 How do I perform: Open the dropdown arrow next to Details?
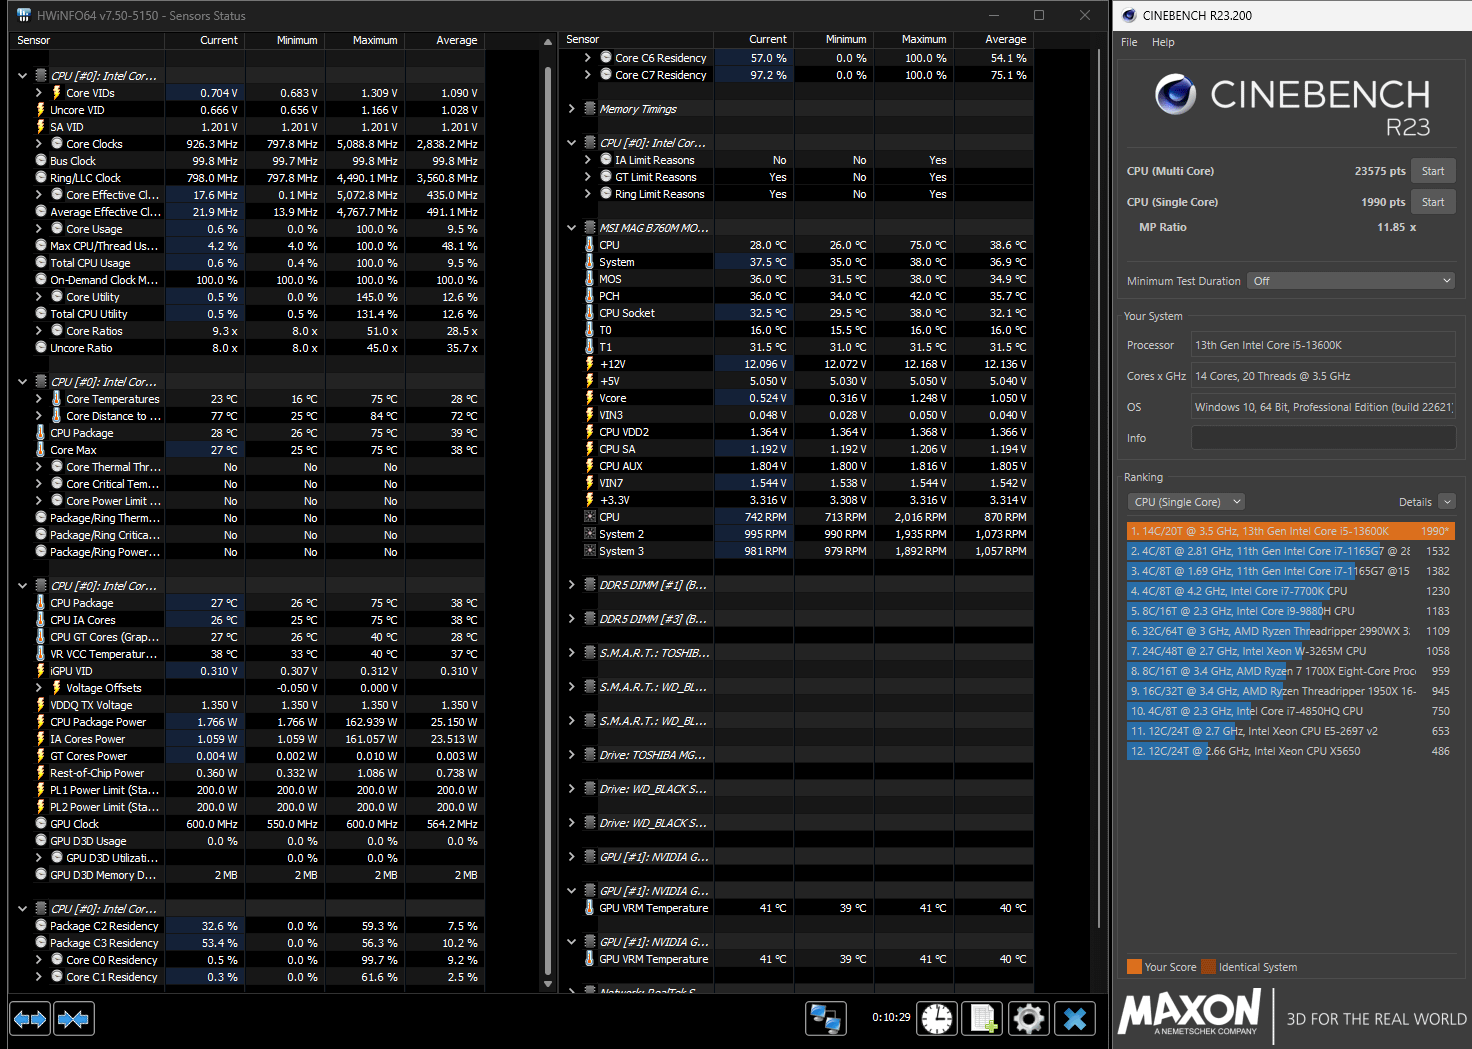tap(1447, 502)
